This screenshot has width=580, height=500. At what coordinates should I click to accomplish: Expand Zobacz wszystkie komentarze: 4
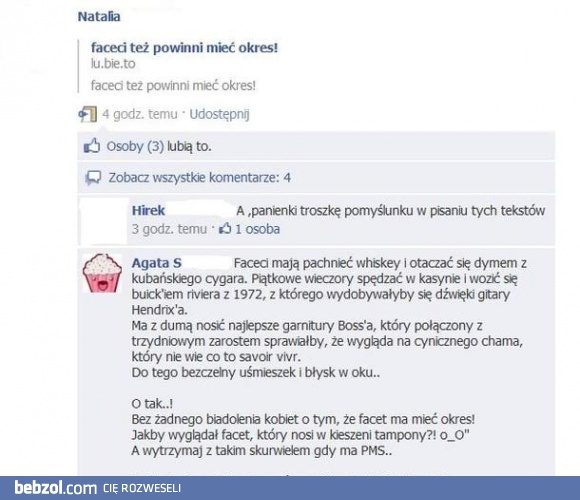(x=200, y=178)
